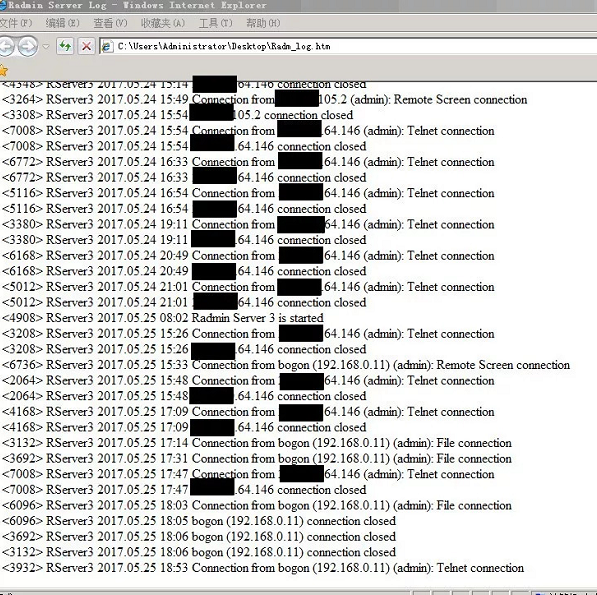Select <3380> 19:11 Telnet connection line
597x595 pixels.
[x=248, y=224]
